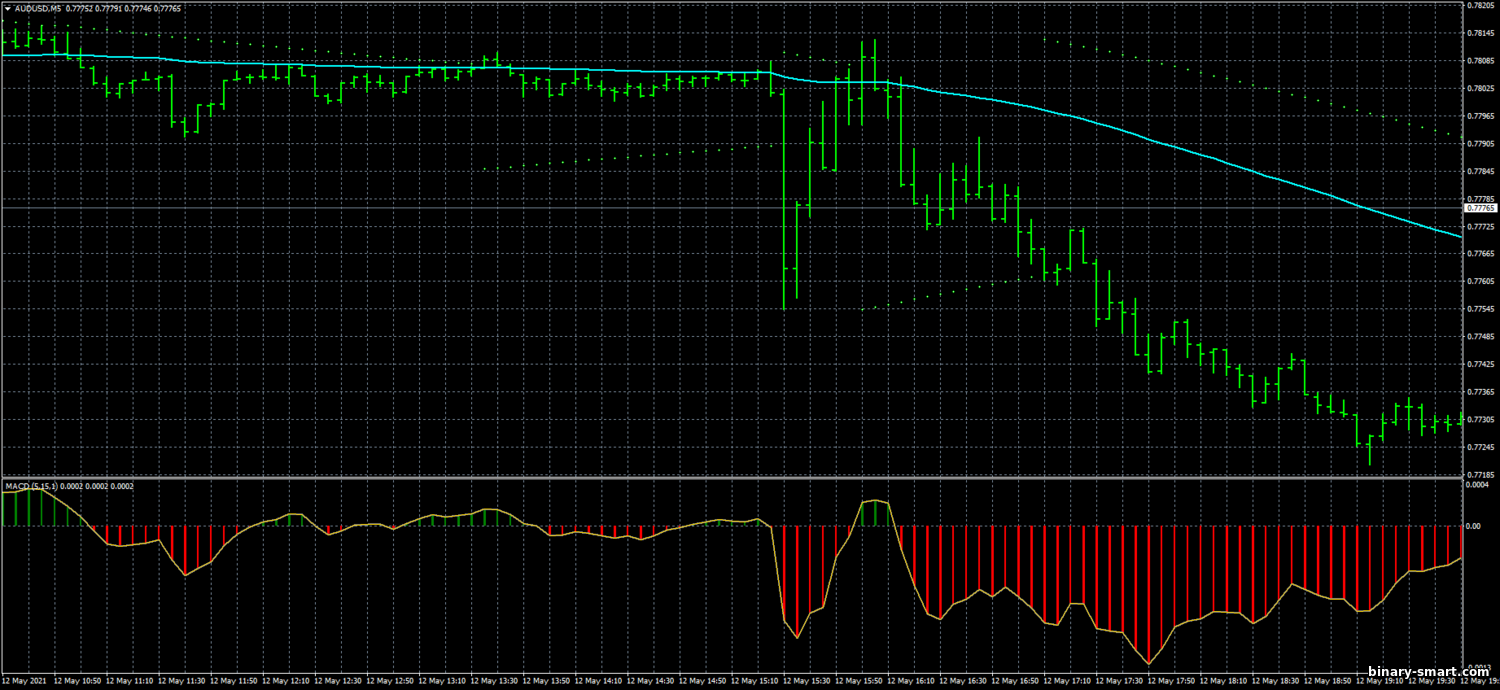Click the 0.77305 price axis label
Viewport: 1500px width, 690px height.
tap(1481, 420)
